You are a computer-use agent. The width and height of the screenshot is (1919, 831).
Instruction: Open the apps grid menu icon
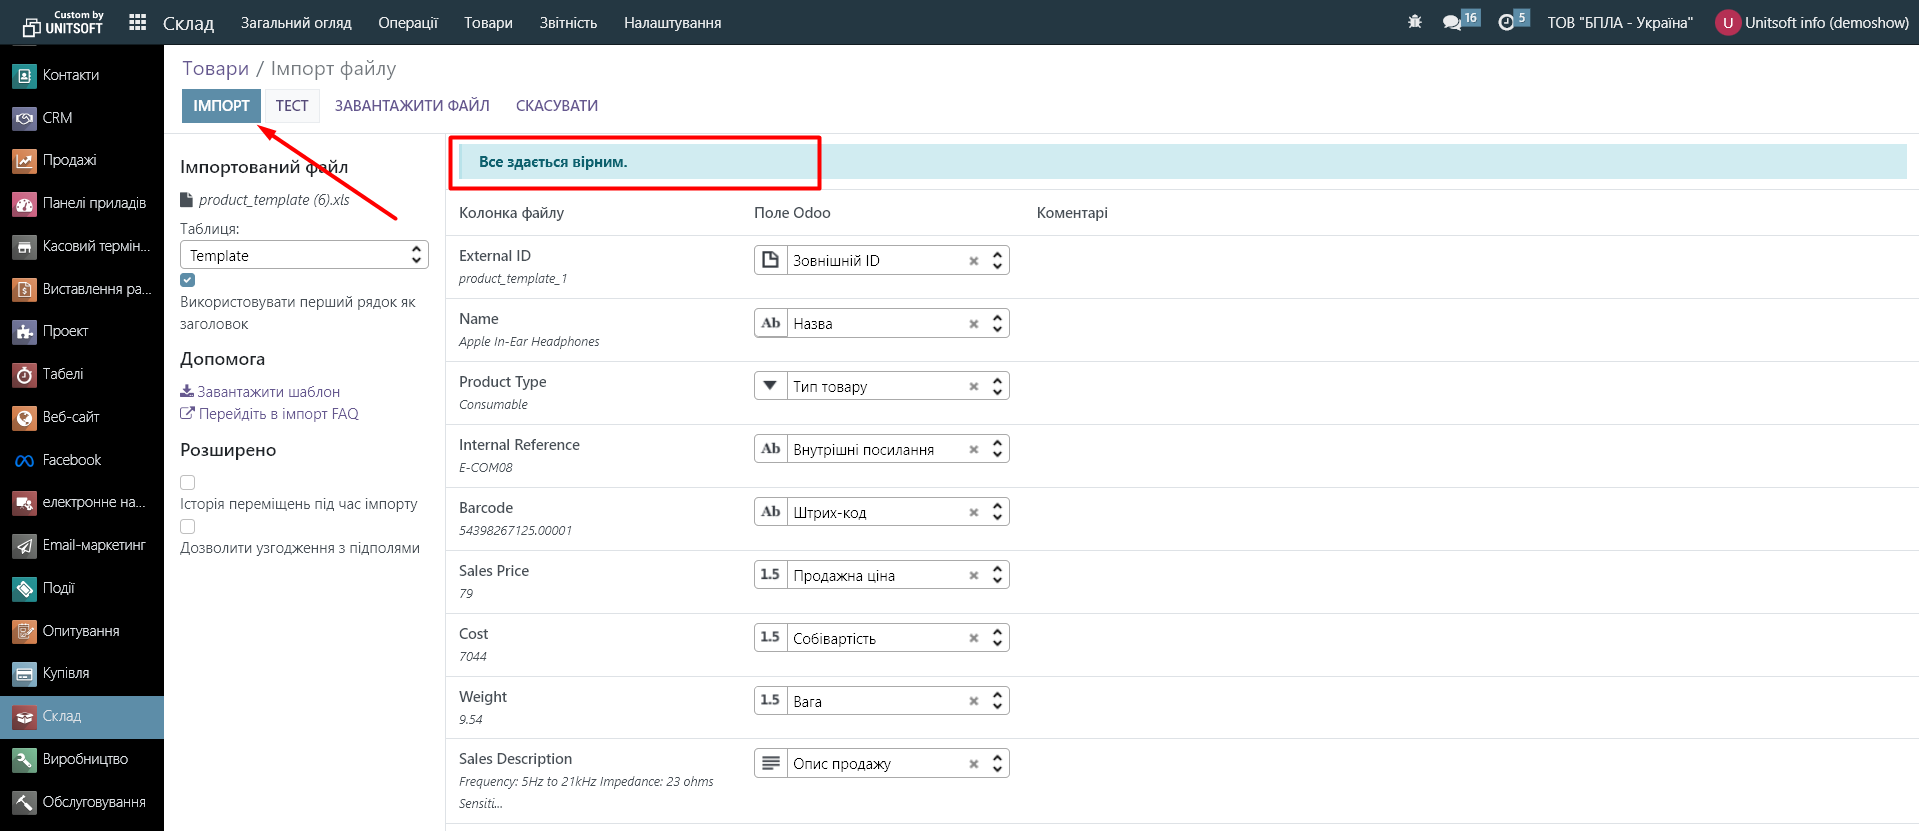coord(138,22)
